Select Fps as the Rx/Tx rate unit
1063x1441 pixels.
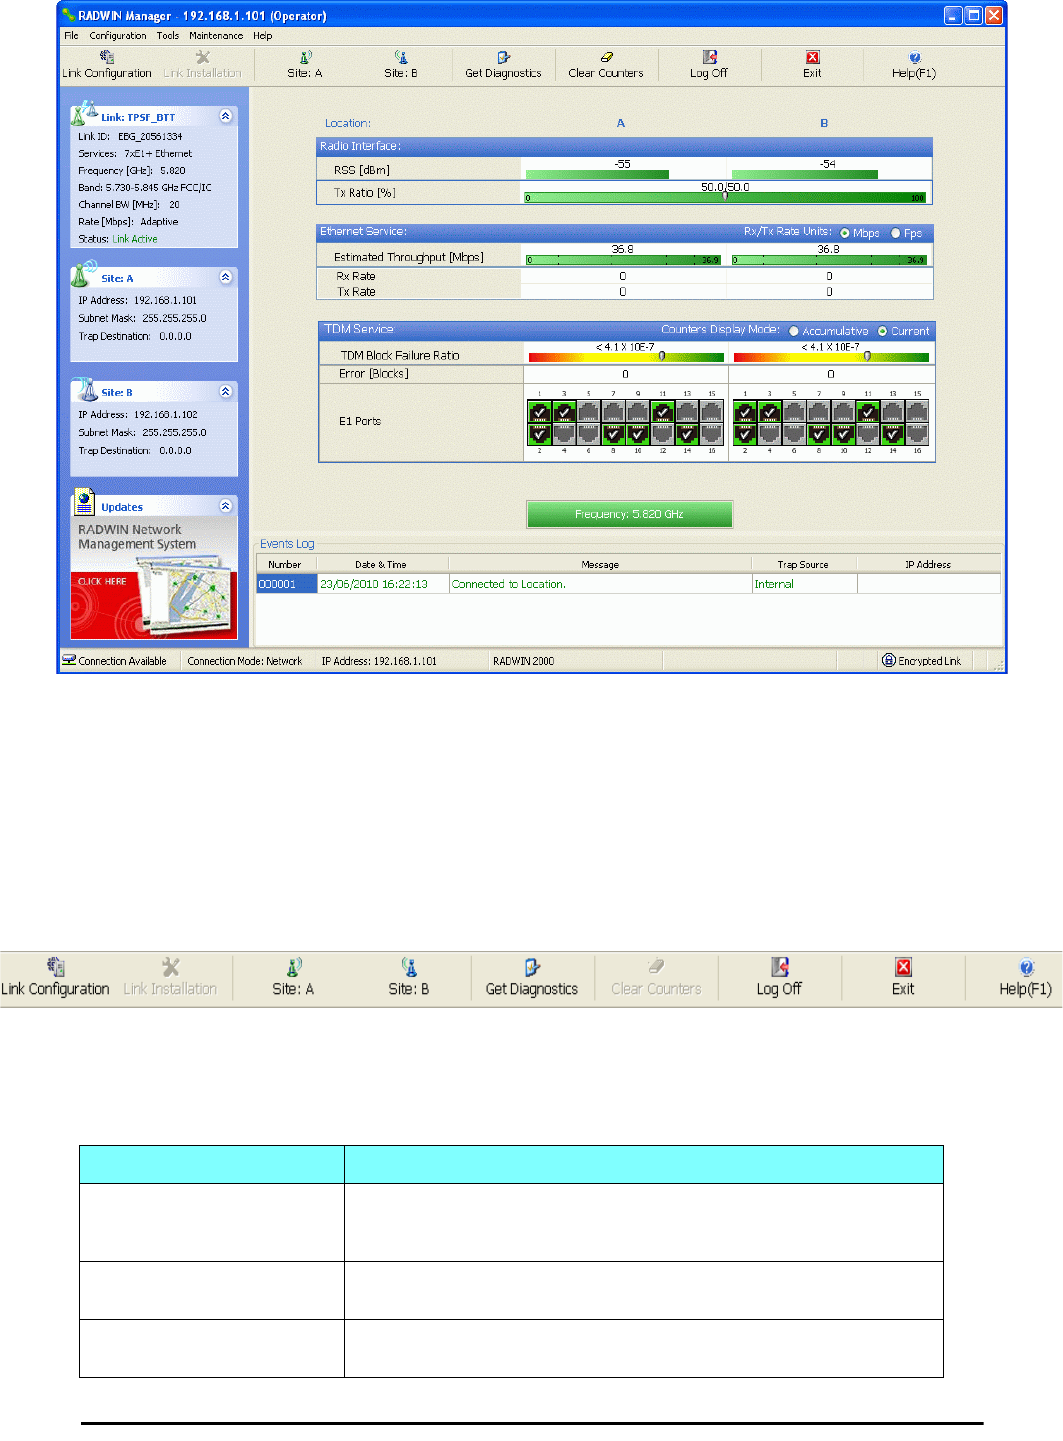point(895,233)
